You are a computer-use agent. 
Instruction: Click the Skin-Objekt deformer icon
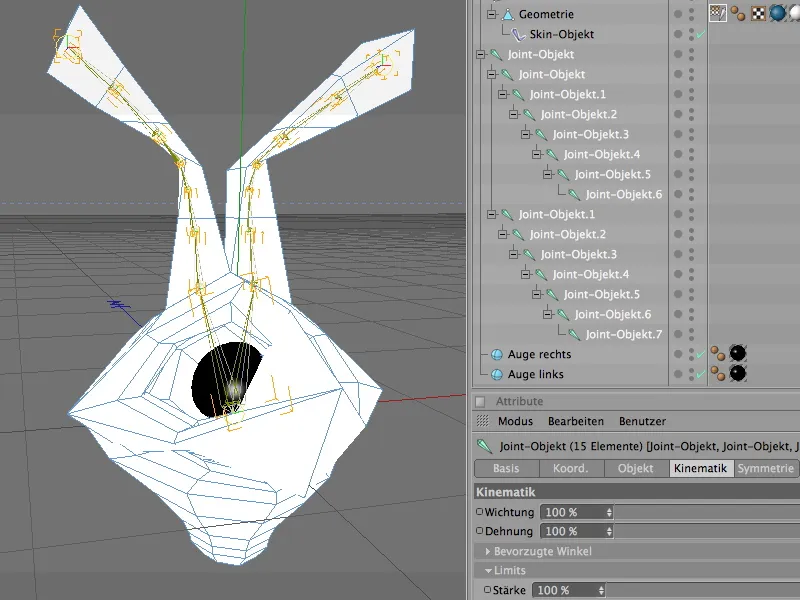tap(518, 34)
